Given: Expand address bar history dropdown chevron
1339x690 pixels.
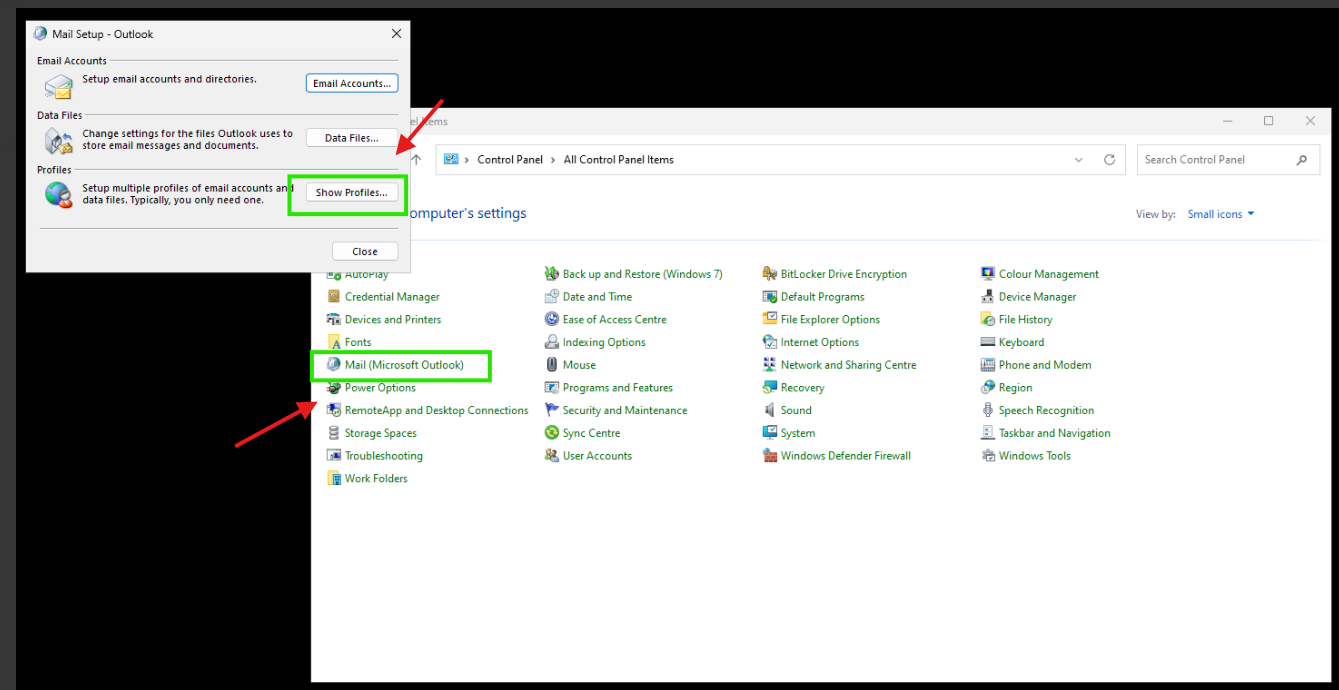Looking at the screenshot, I should point(1078,160).
